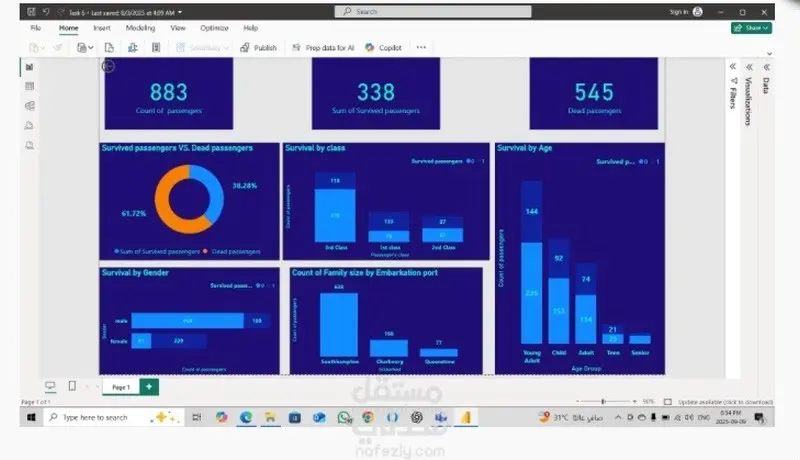
Task: Open Google Chrome from the taskbar
Action: coord(368,417)
